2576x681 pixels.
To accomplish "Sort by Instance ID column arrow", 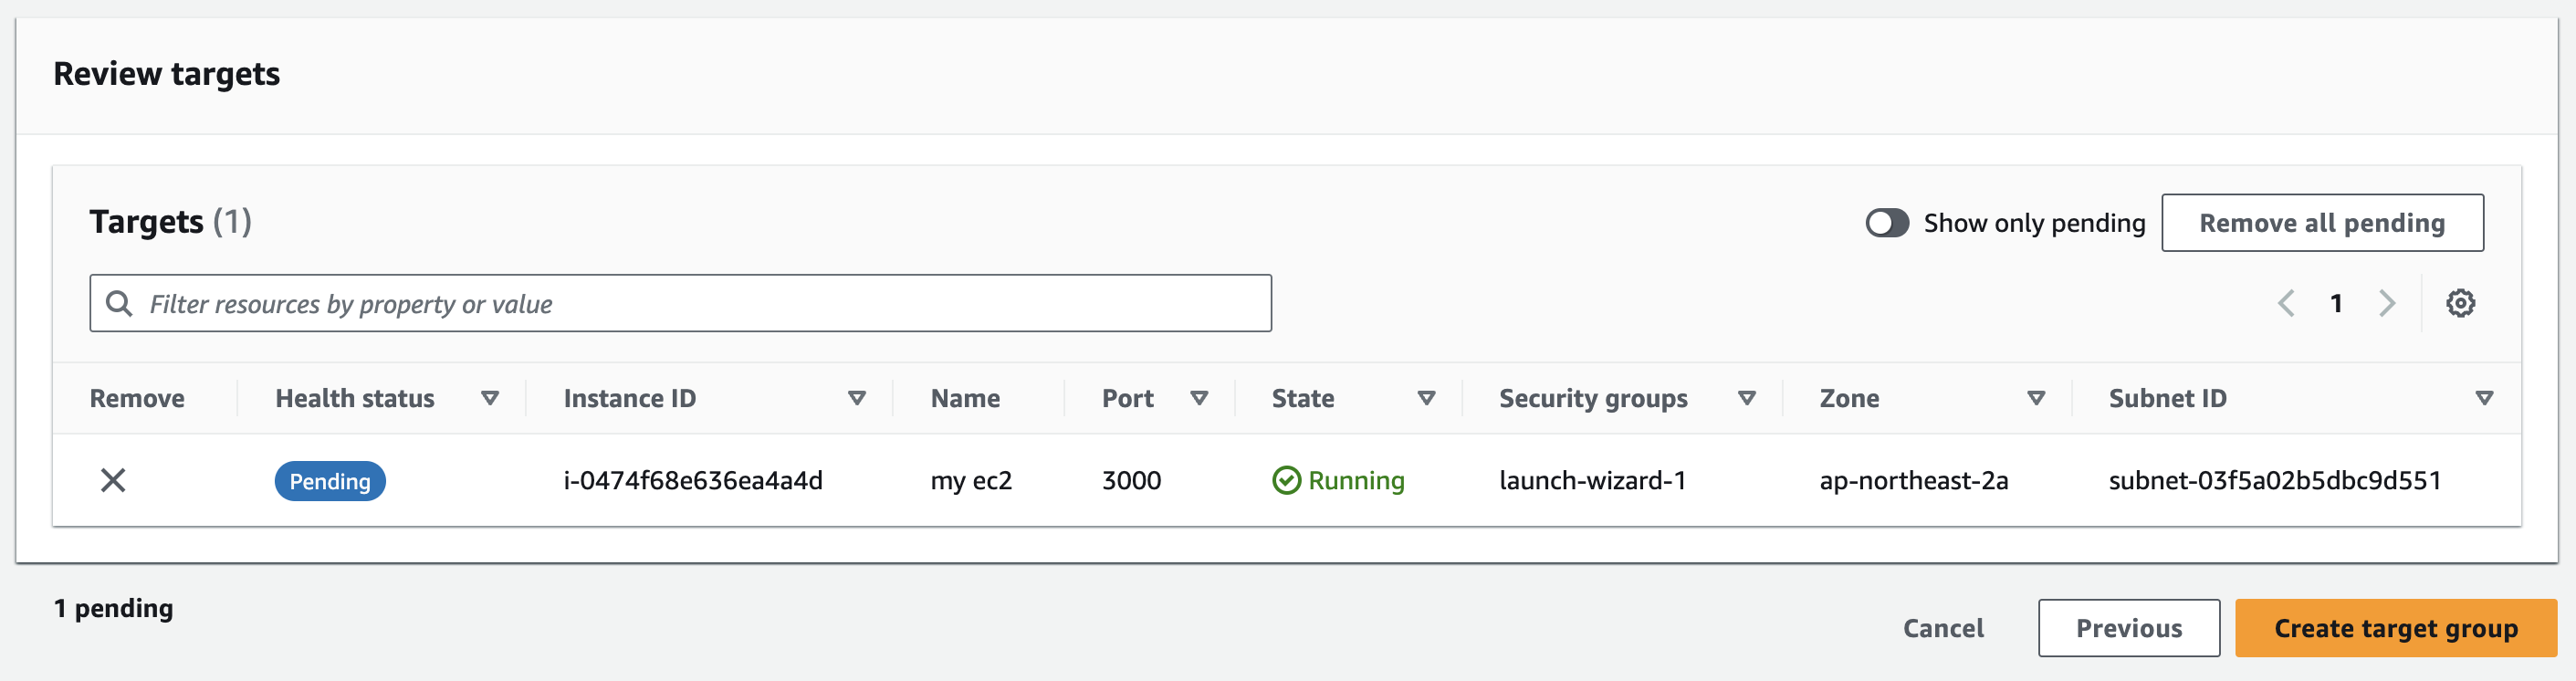I will pos(857,398).
